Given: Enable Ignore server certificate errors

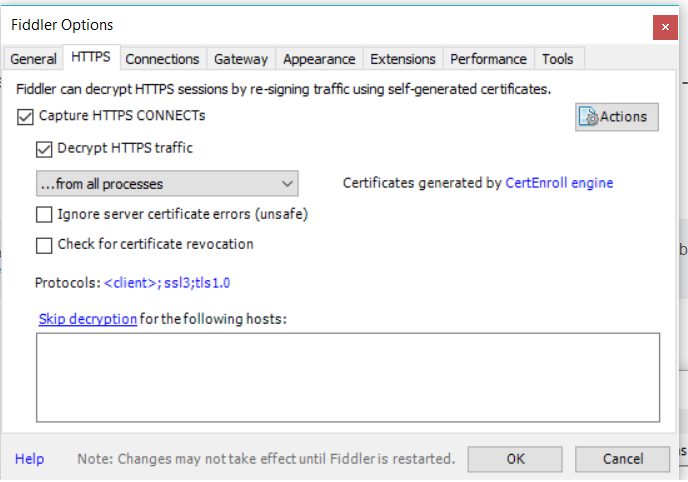Looking at the screenshot, I should (44, 214).
